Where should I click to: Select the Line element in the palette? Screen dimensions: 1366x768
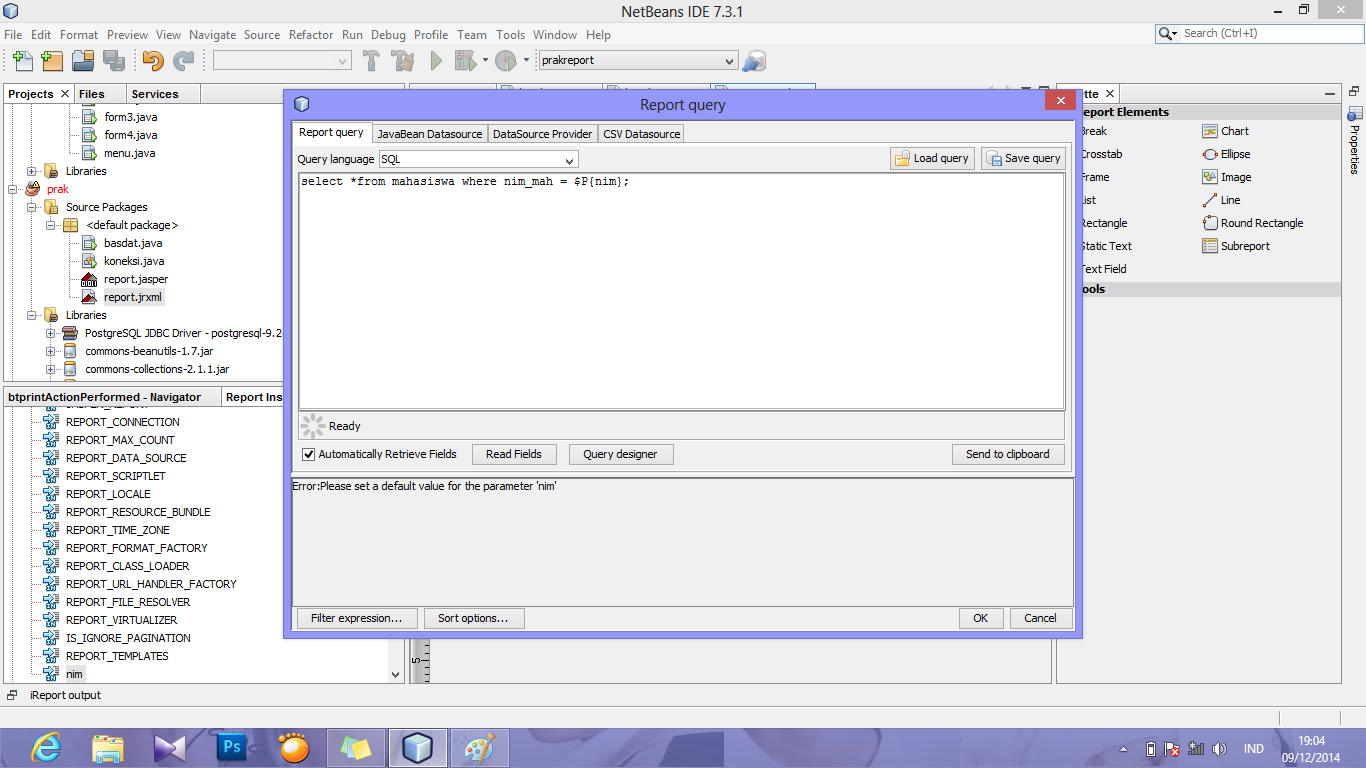[1225, 200]
